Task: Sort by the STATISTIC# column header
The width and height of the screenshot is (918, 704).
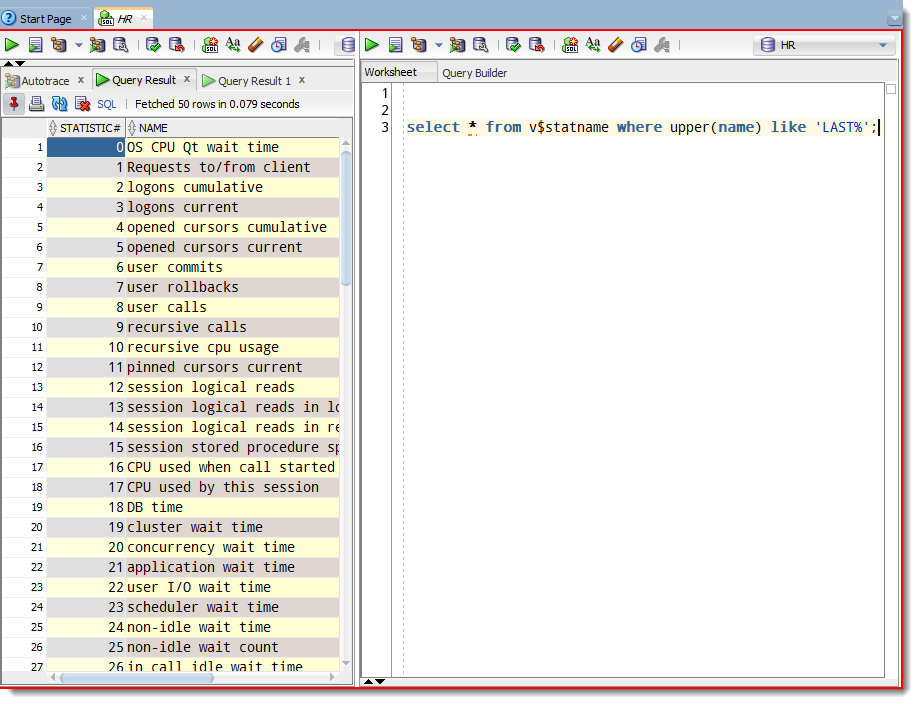Action: tap(86, 128)
